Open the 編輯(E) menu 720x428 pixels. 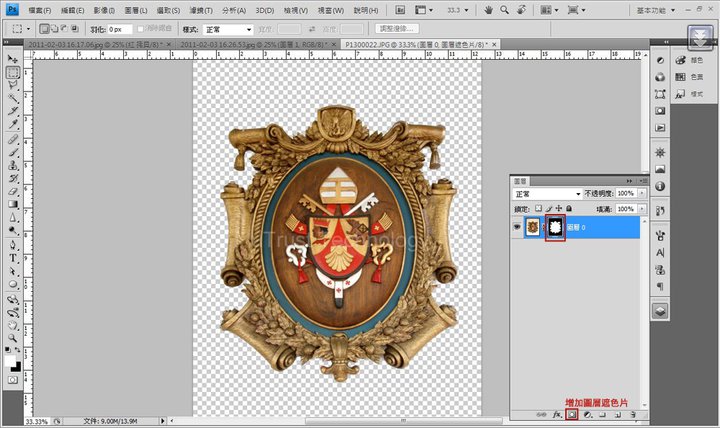point(73,10)
